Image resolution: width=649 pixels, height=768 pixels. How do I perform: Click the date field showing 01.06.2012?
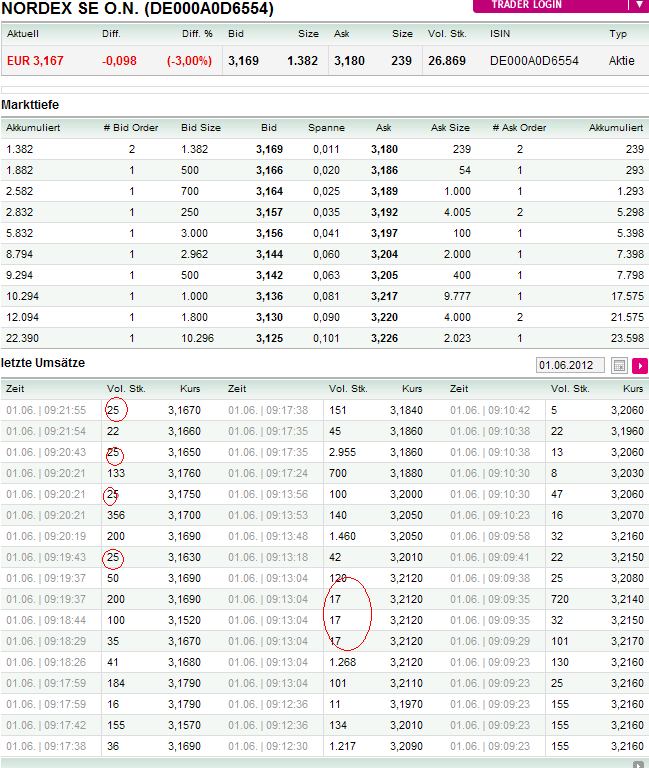(x=570, y=365)
